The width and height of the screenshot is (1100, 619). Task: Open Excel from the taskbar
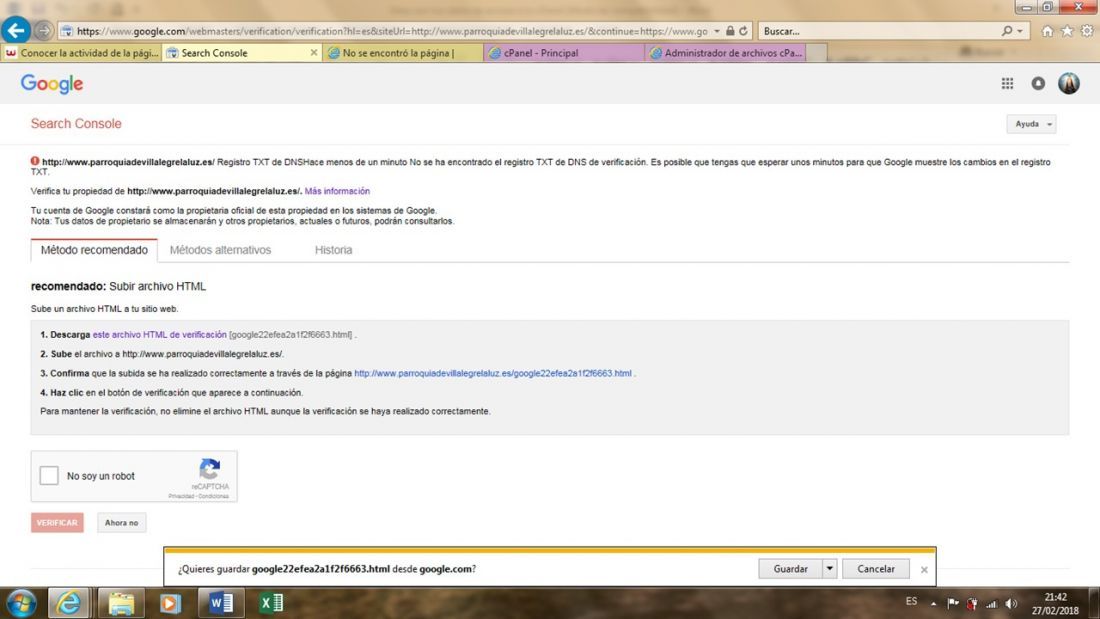coord(271,603)
